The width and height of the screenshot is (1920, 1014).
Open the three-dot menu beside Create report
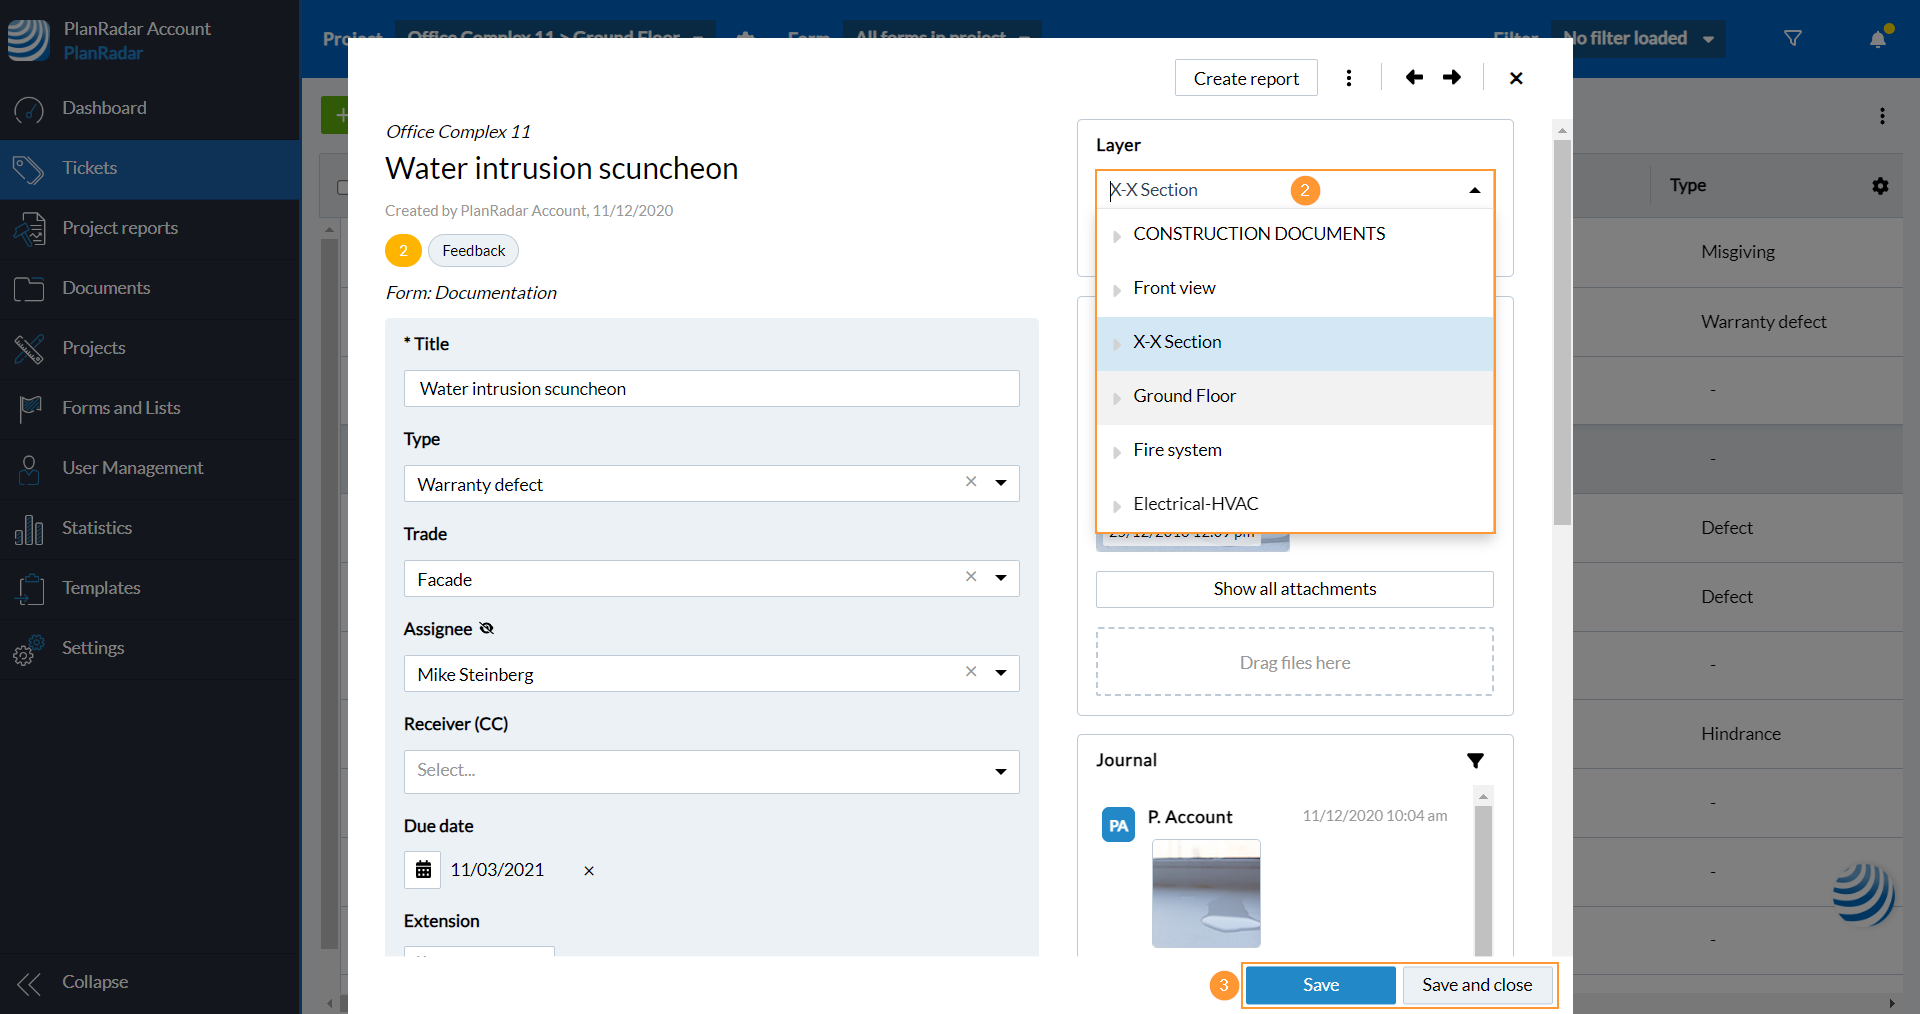(1349, 78)
